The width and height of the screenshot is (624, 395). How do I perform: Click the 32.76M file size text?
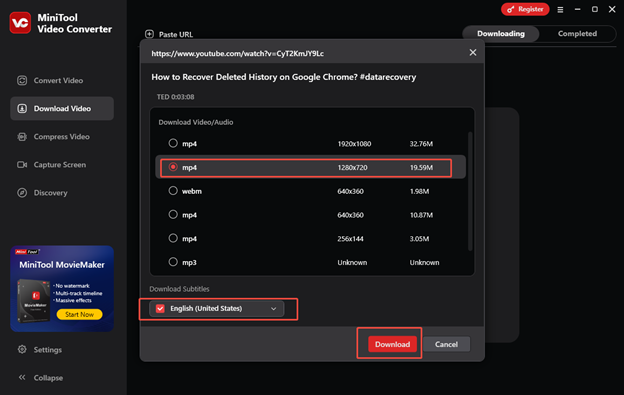click(x=421, y=144)
